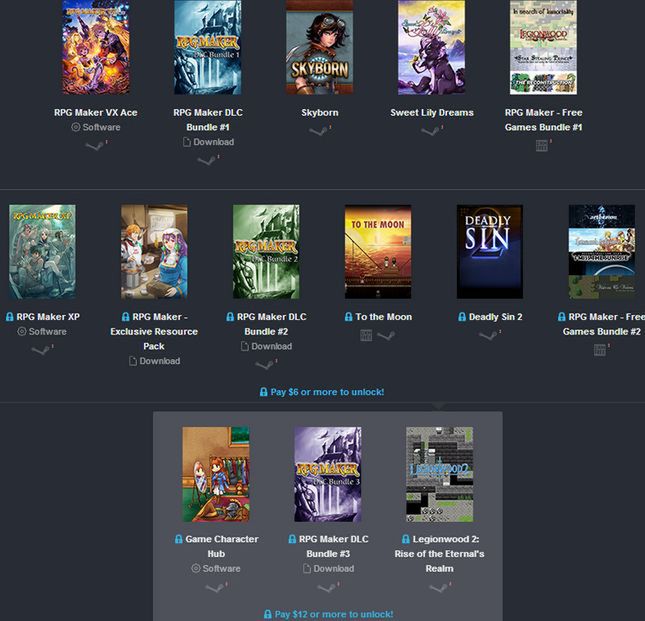The width and height of the screenshot is (645, 621).
Task: Open the RPG Maker VX Ace cover image
Action: click(96, 47)
